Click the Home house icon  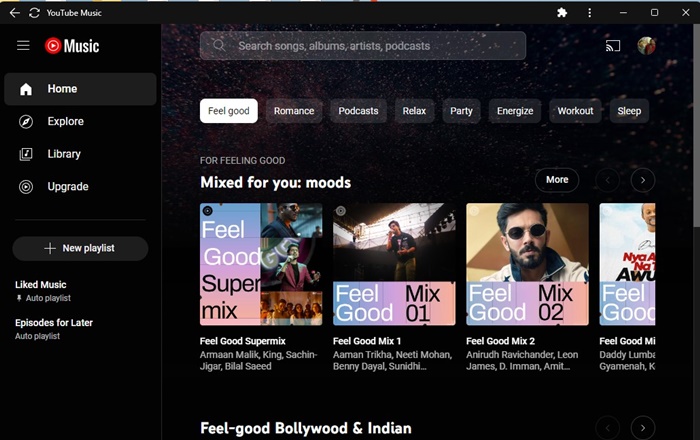point(26,89)
